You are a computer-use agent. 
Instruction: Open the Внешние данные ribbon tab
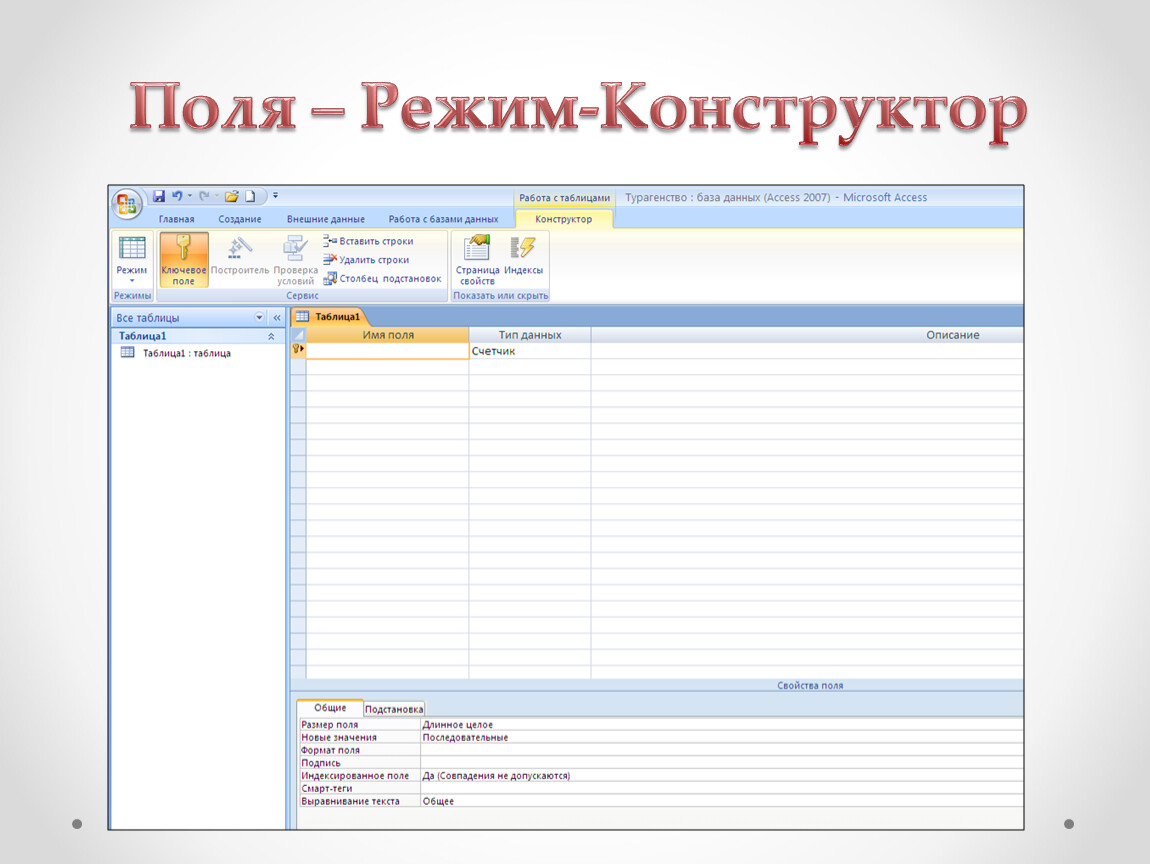tap(326, 219)
